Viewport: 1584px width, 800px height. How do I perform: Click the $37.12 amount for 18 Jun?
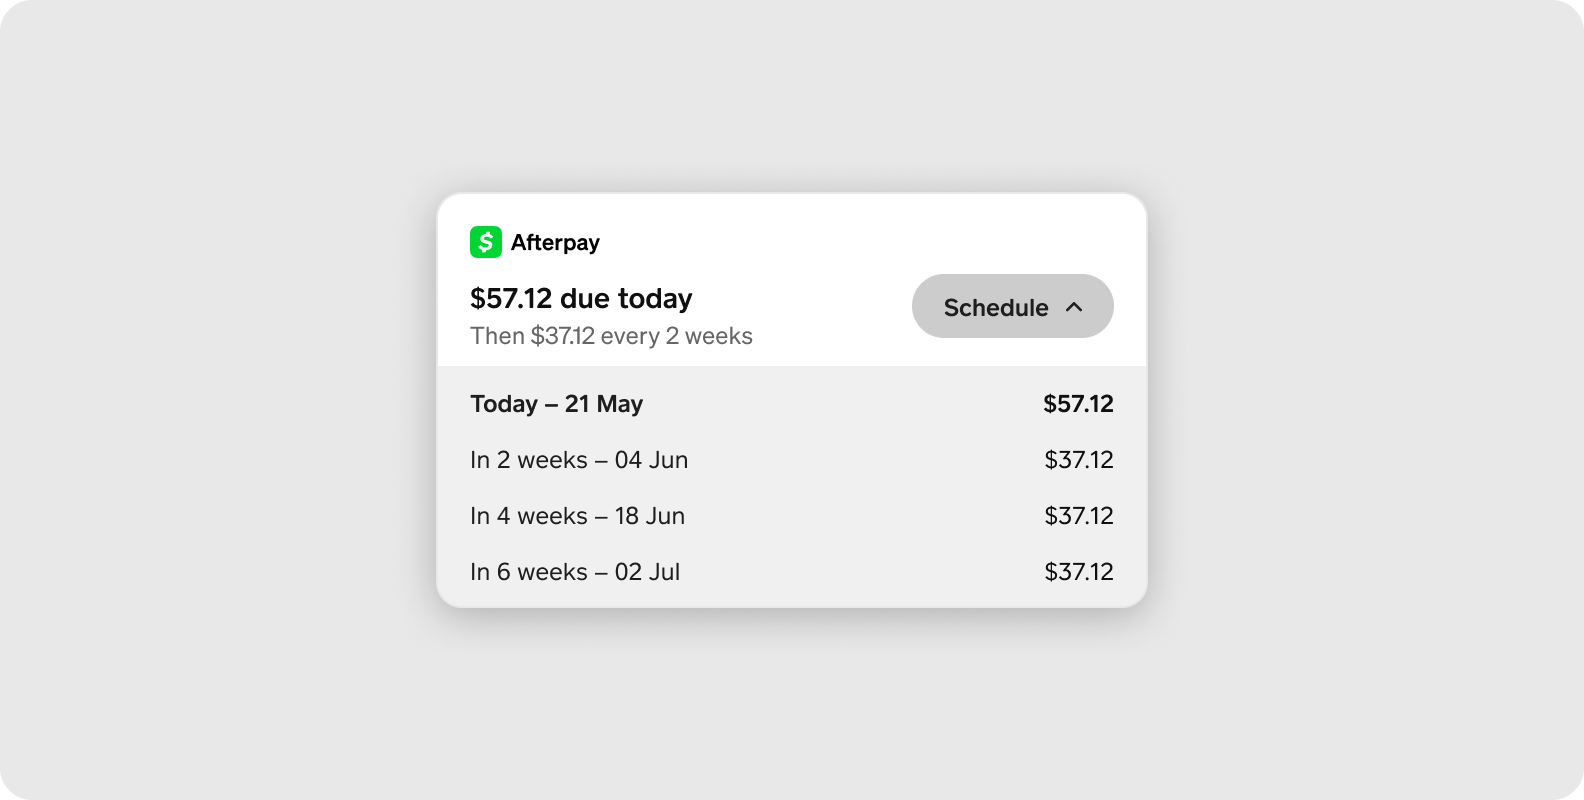tap(1079, 516)
